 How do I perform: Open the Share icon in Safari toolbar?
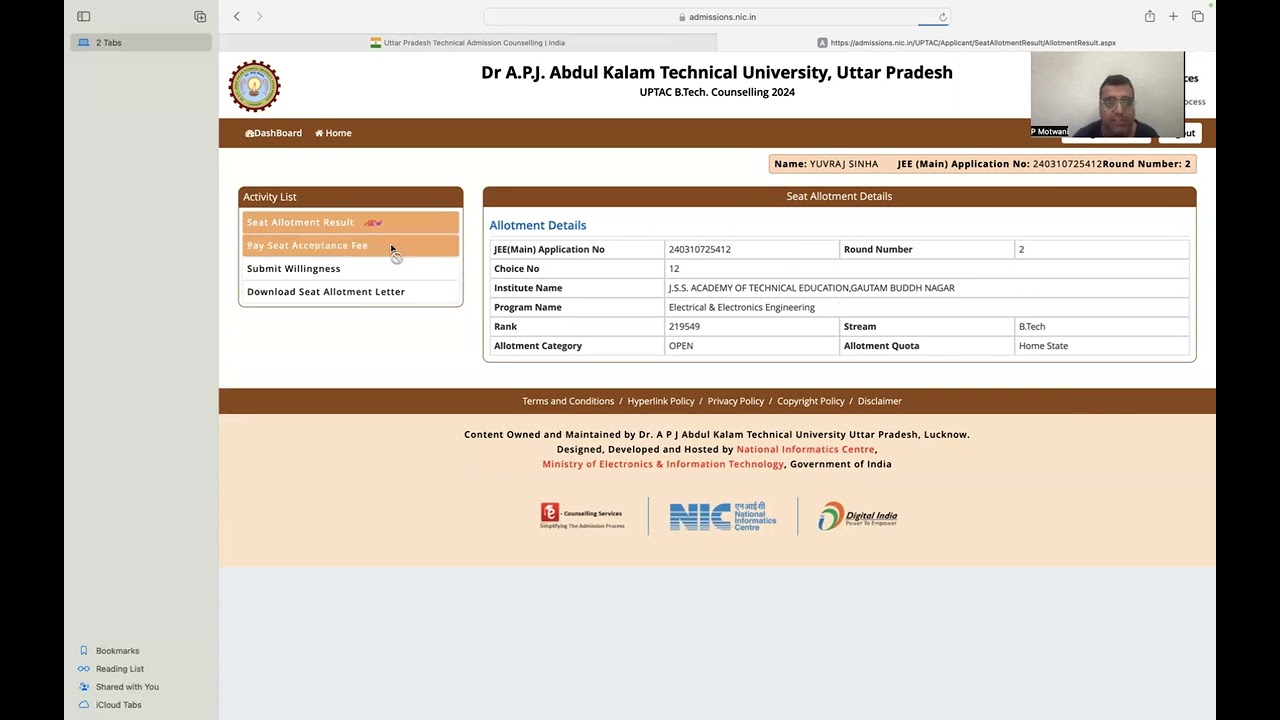point(1150,16)
